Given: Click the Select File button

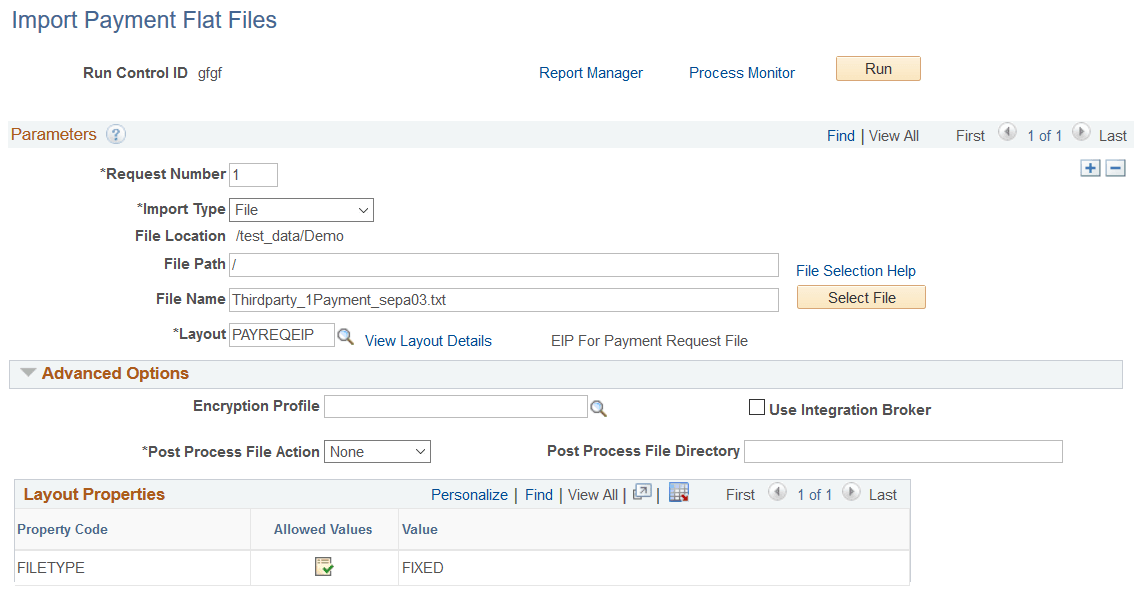Looking at the screenshot, I should click(x=861, y=297).
